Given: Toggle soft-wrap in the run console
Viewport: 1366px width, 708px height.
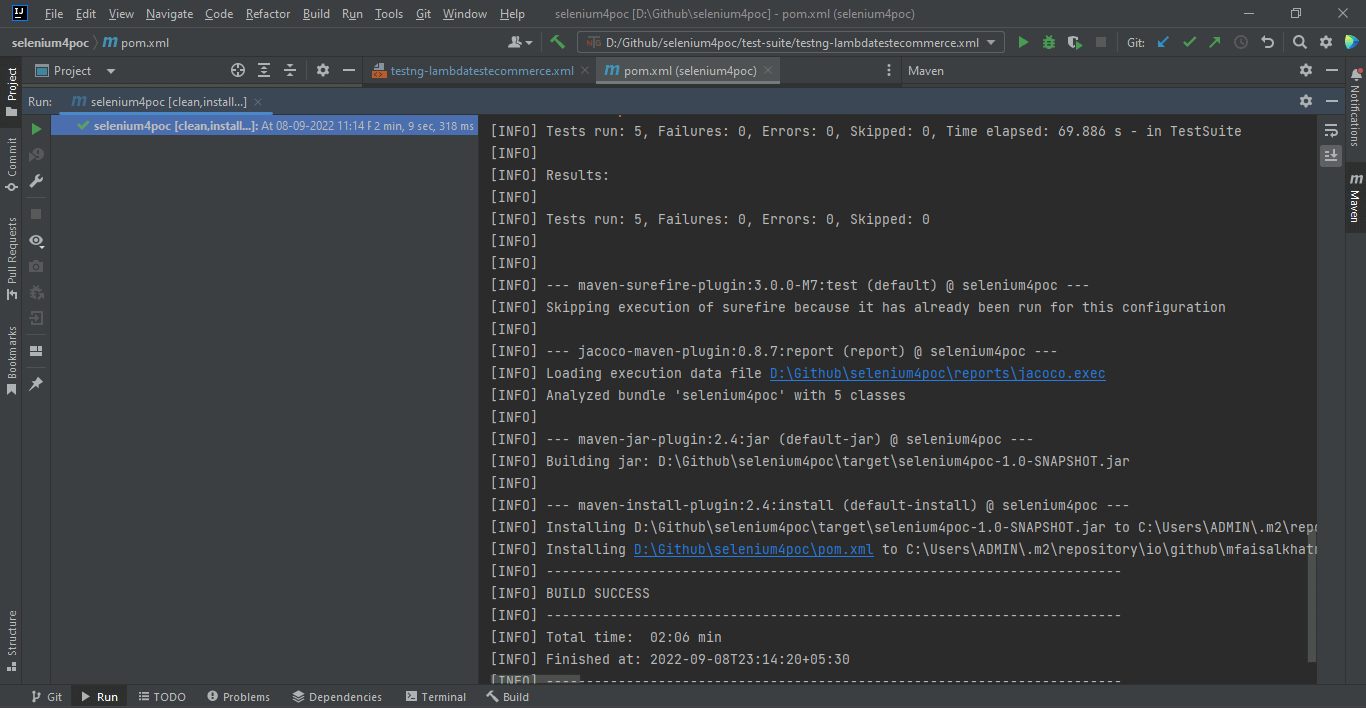Looking at the screenshot, I should (x=1332, y=130).
